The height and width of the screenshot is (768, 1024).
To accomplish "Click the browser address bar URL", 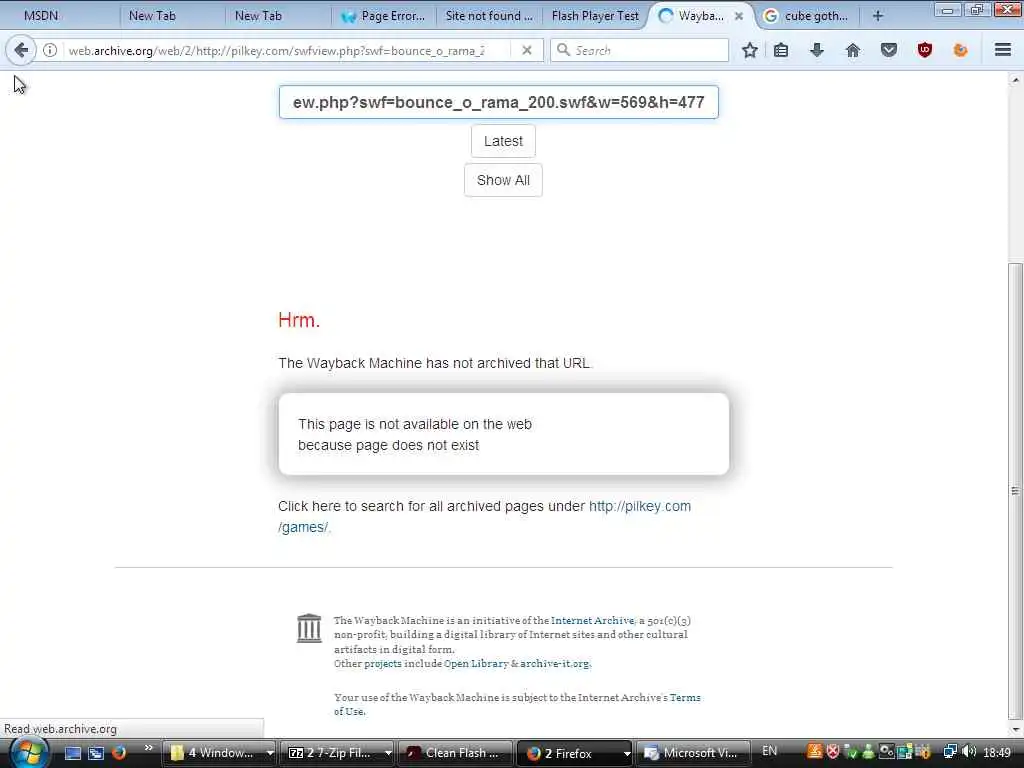I will 277,50.
